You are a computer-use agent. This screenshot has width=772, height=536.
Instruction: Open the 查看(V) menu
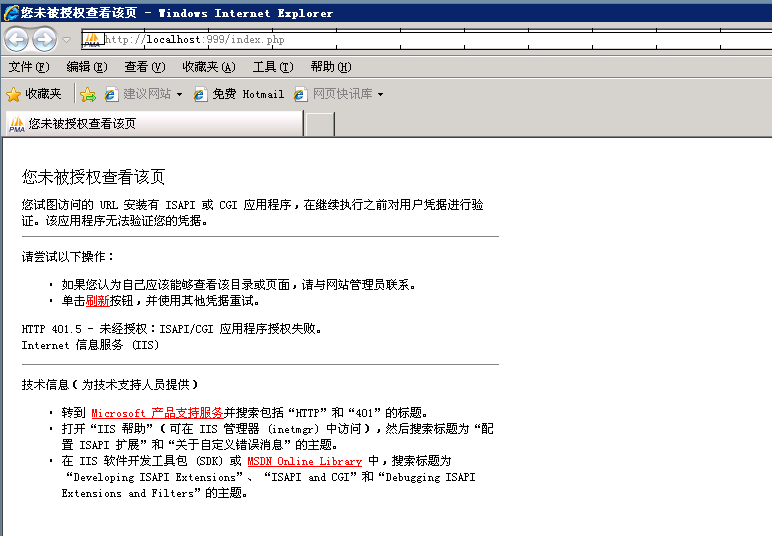click(145, 66)
